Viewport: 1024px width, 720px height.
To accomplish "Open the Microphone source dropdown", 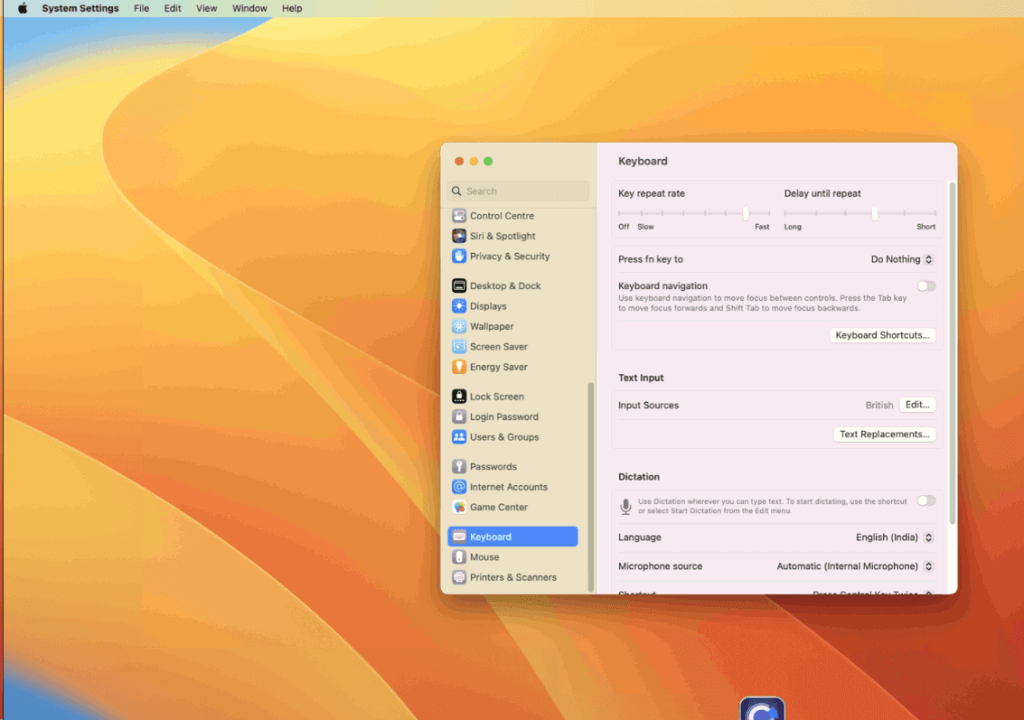I will point(855,566).
